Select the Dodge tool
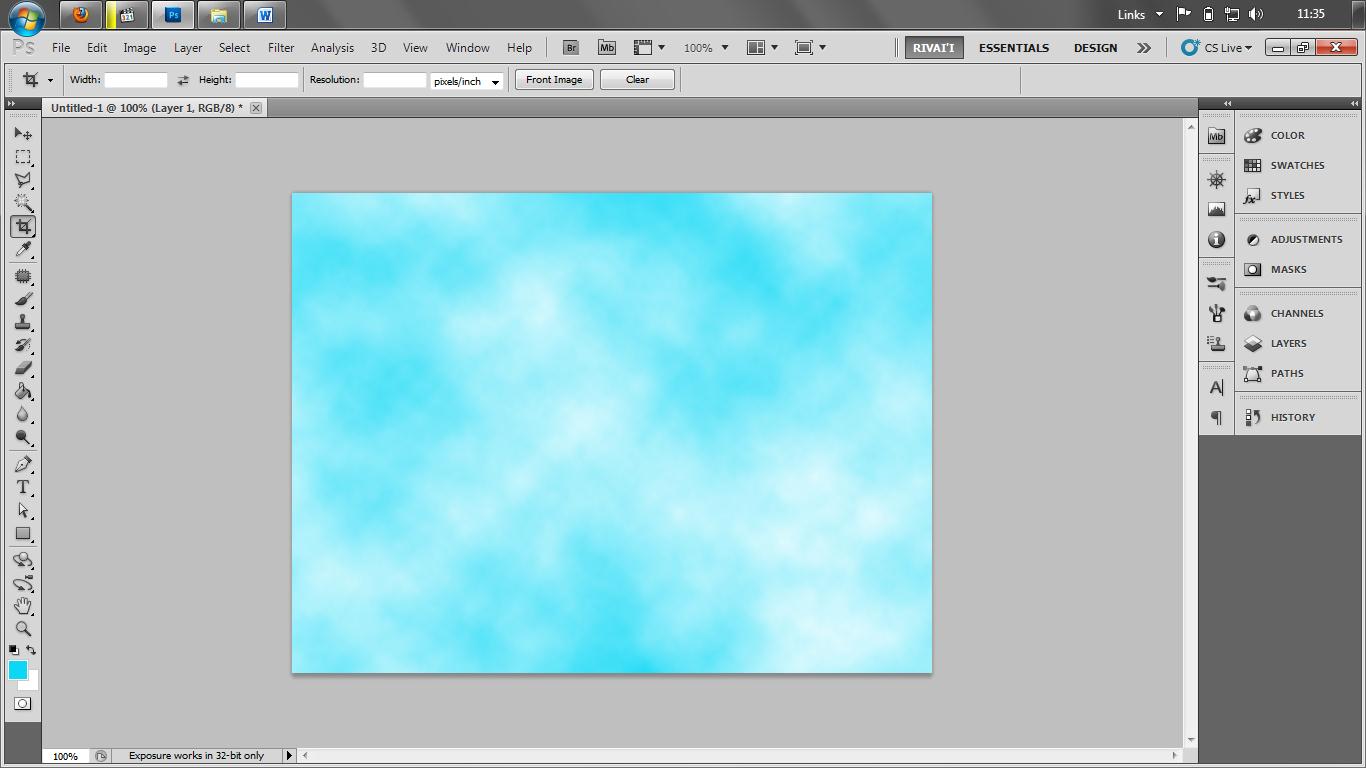This screenshot has width=1366, height=768. pos(23,437)
